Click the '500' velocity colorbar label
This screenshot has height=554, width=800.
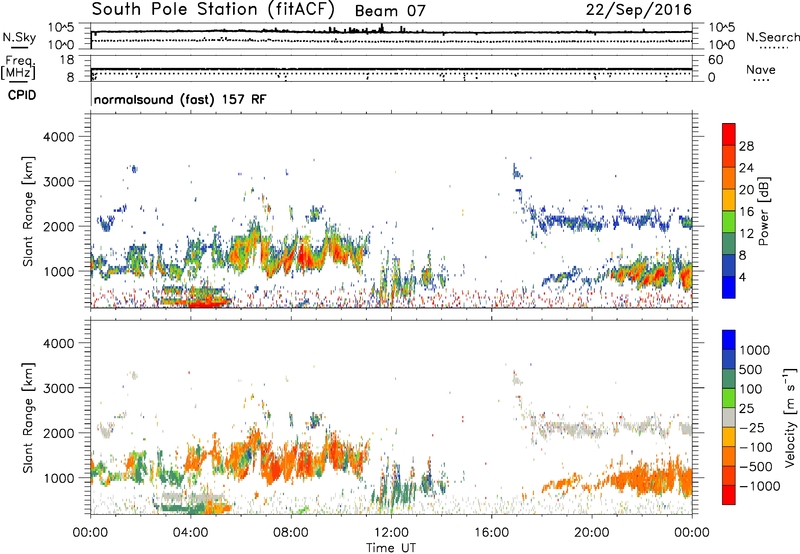pyautogui.click(x=751, y=370)
